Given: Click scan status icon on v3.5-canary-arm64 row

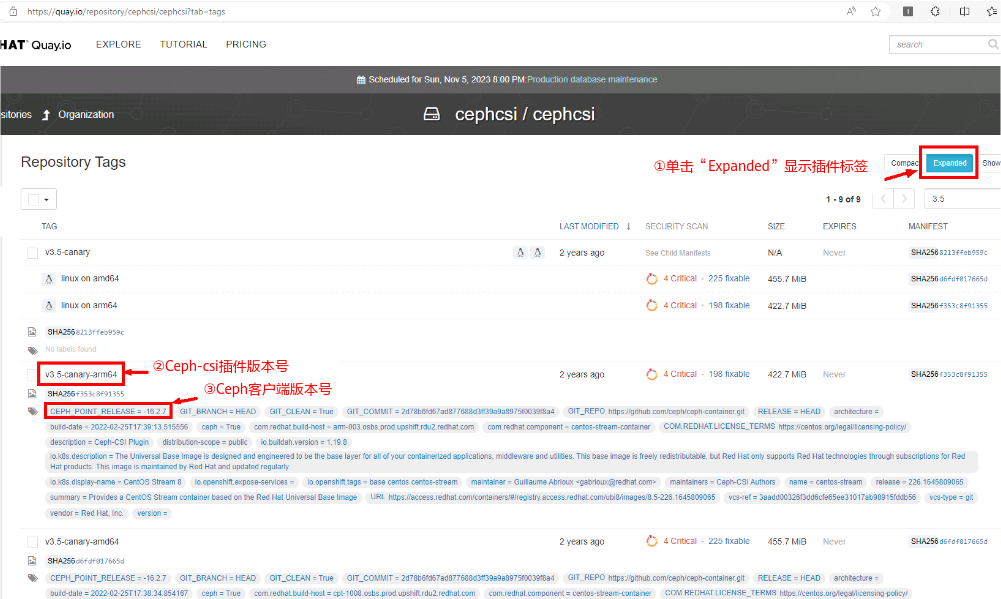Looking at the screenshot, I should [651, 375].
